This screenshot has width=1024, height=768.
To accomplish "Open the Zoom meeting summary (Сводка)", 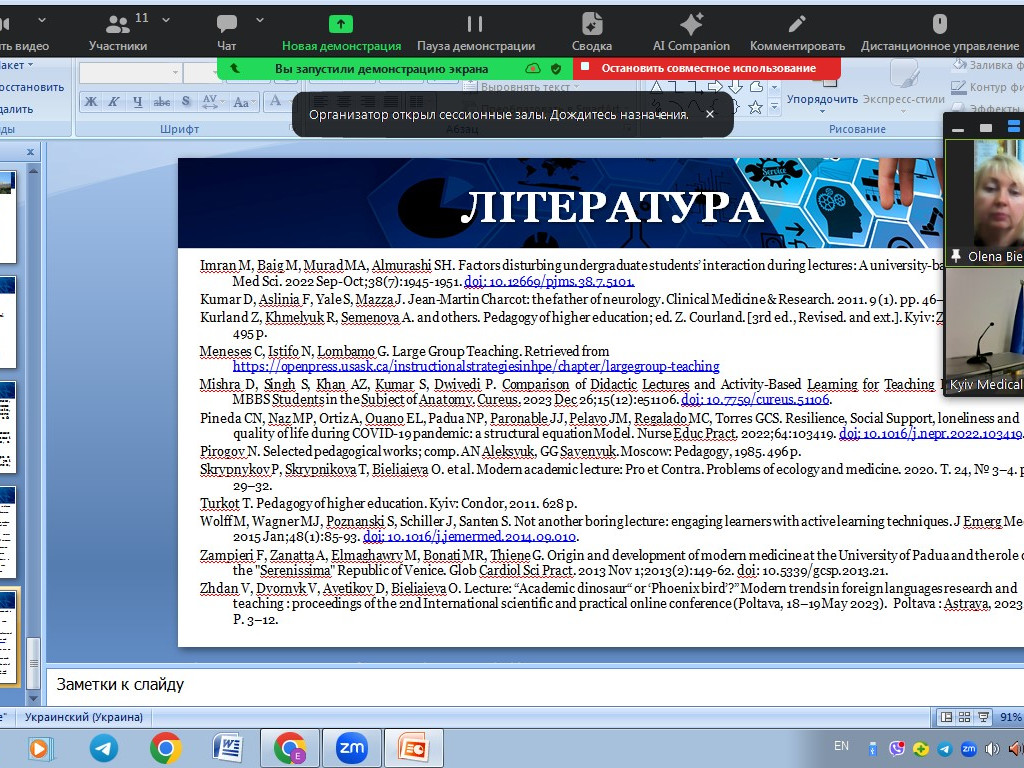I will coord(592,32).
